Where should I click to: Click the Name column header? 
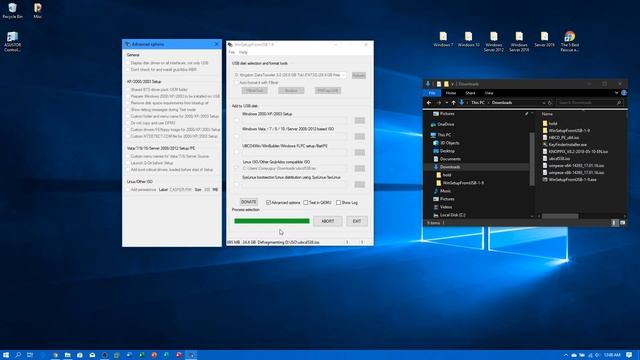(x=547, y=114)
